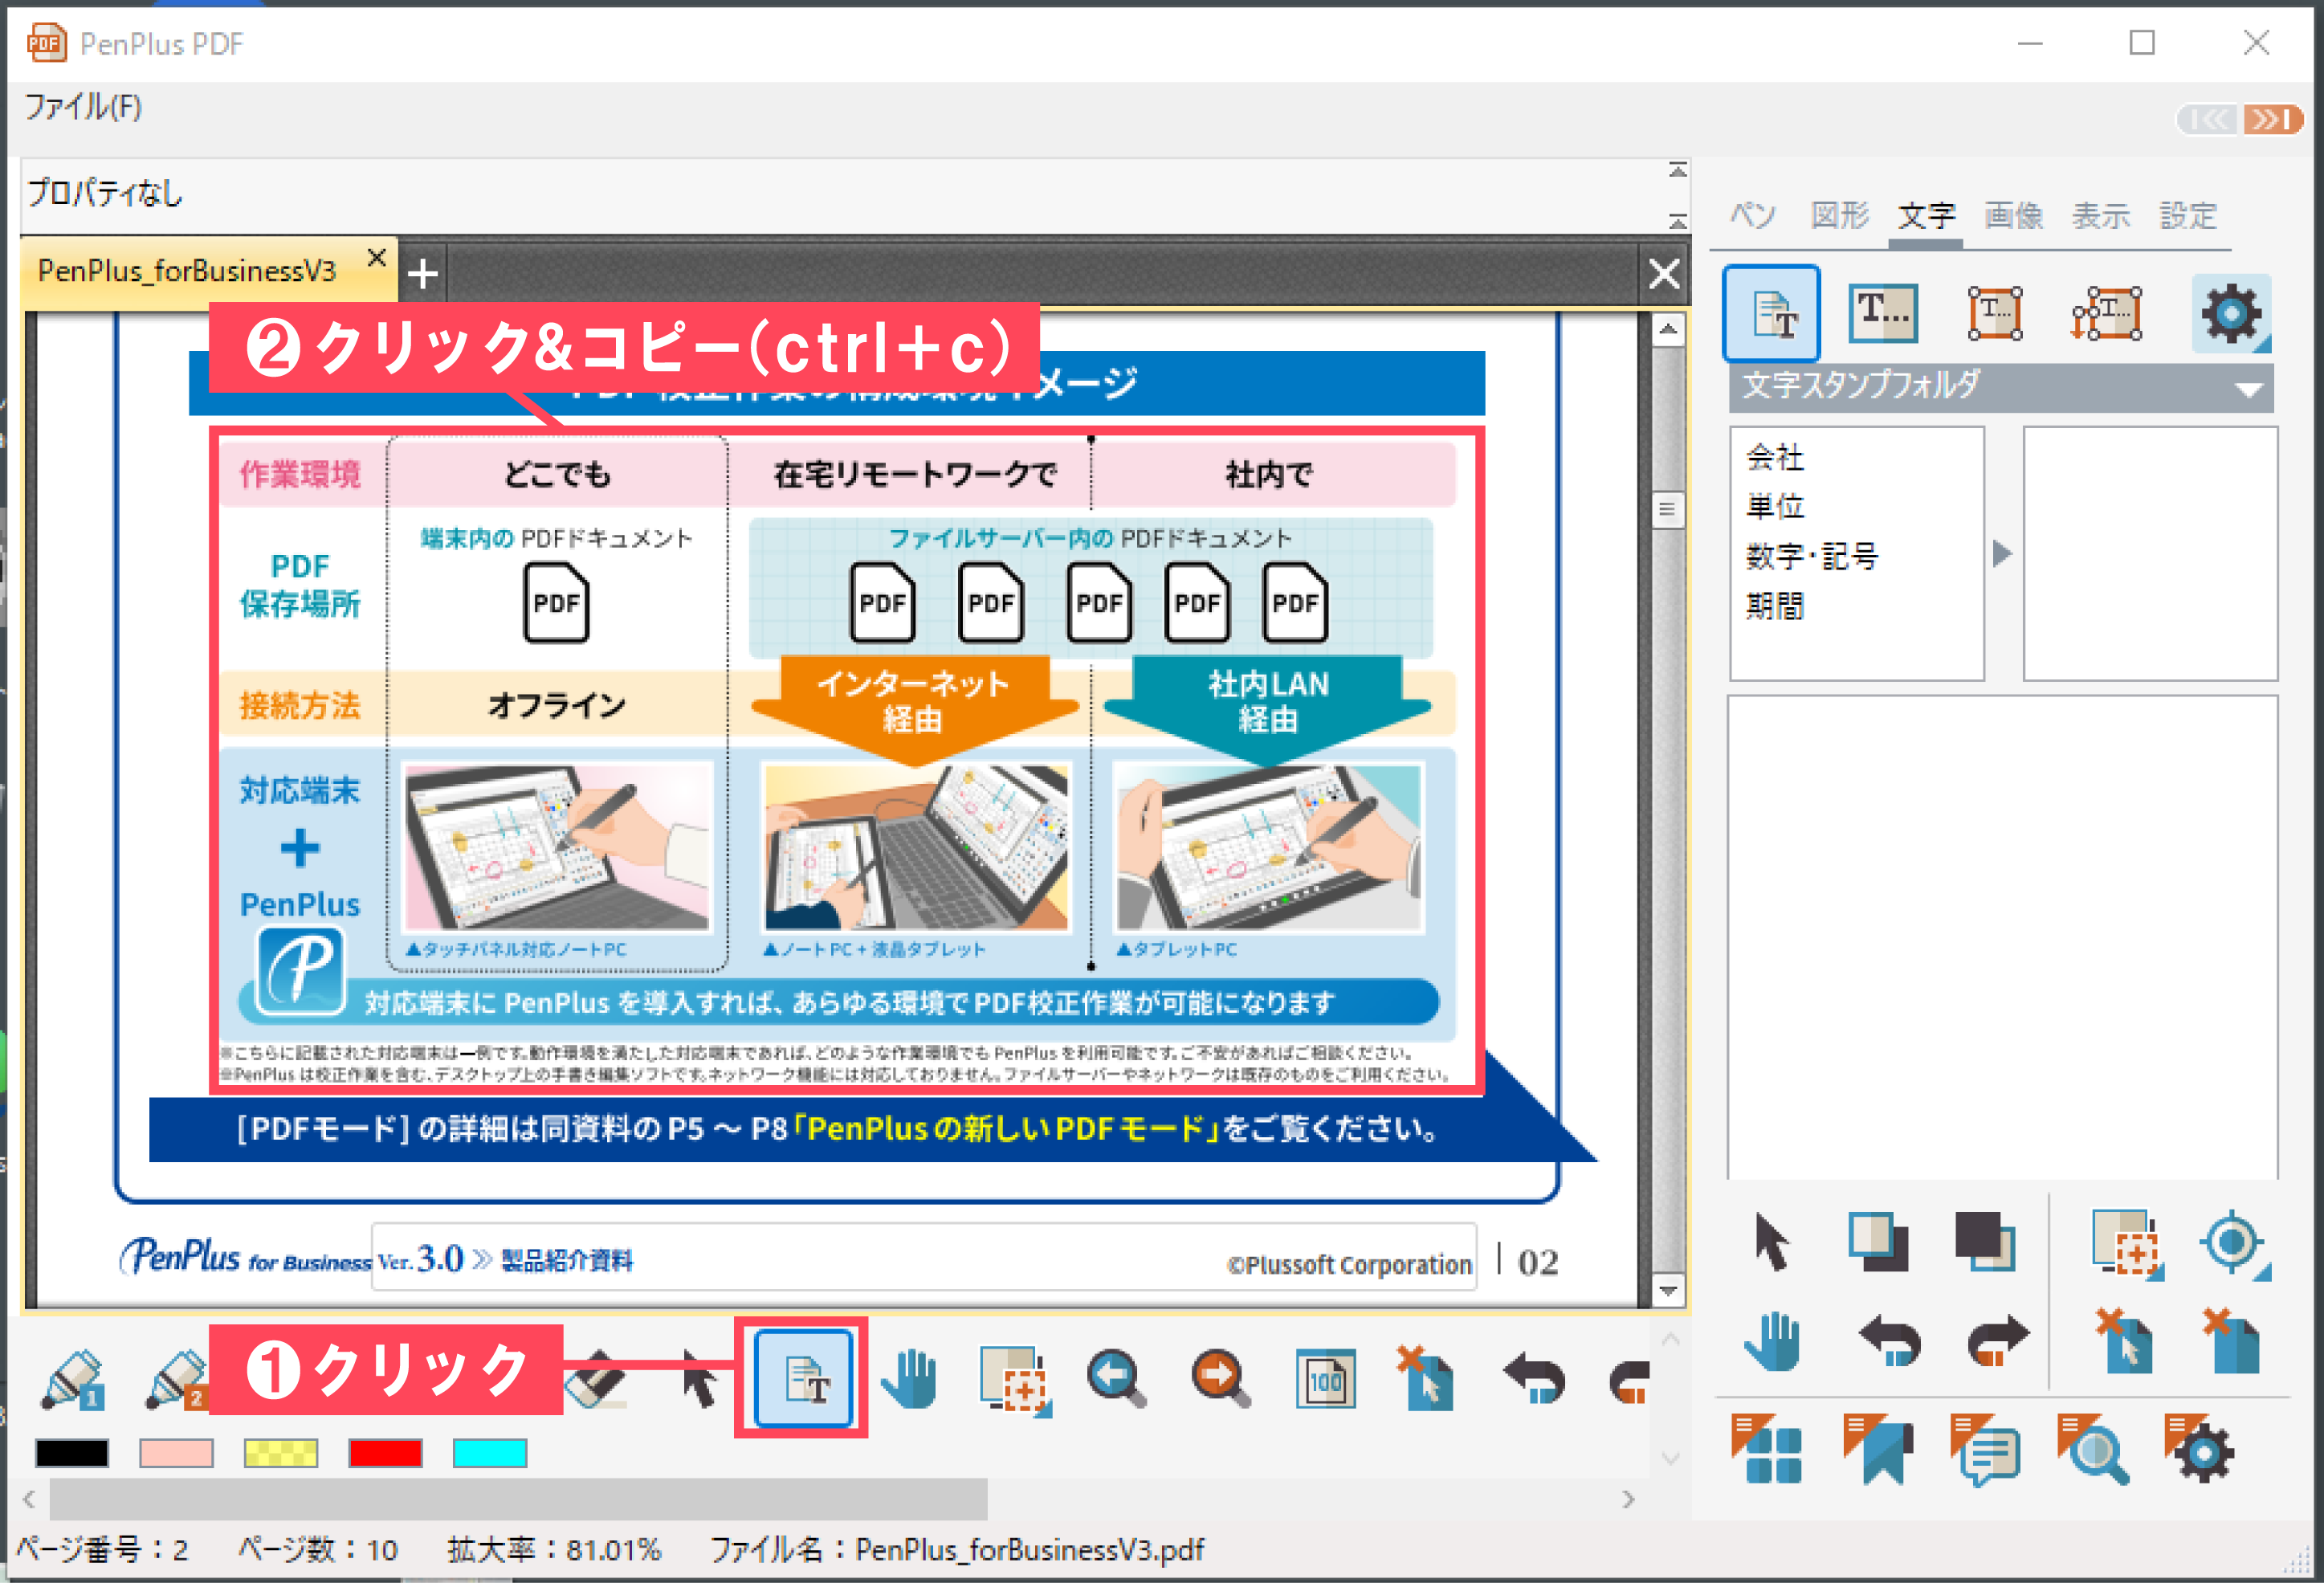The width and height of the screenshot is (2324, 1583).
Task: Click the undo arrow in bottom toolbar
Action: click(x=1535, y=1379)
